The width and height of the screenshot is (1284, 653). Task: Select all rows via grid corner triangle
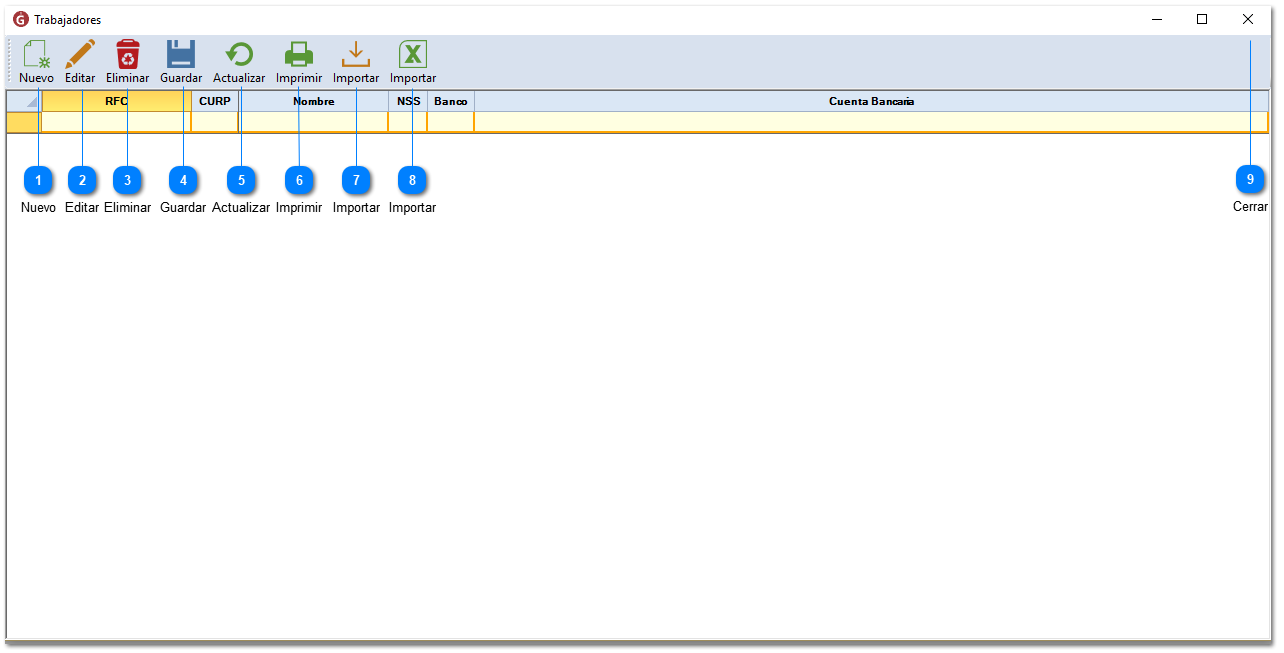pos(24,101)
